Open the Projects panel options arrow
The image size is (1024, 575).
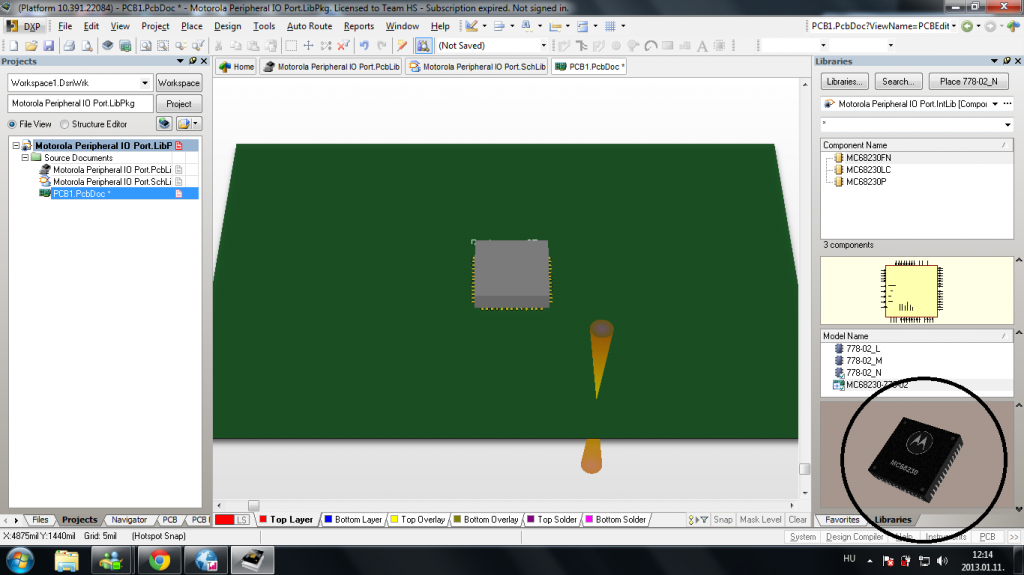coord(180,61)
